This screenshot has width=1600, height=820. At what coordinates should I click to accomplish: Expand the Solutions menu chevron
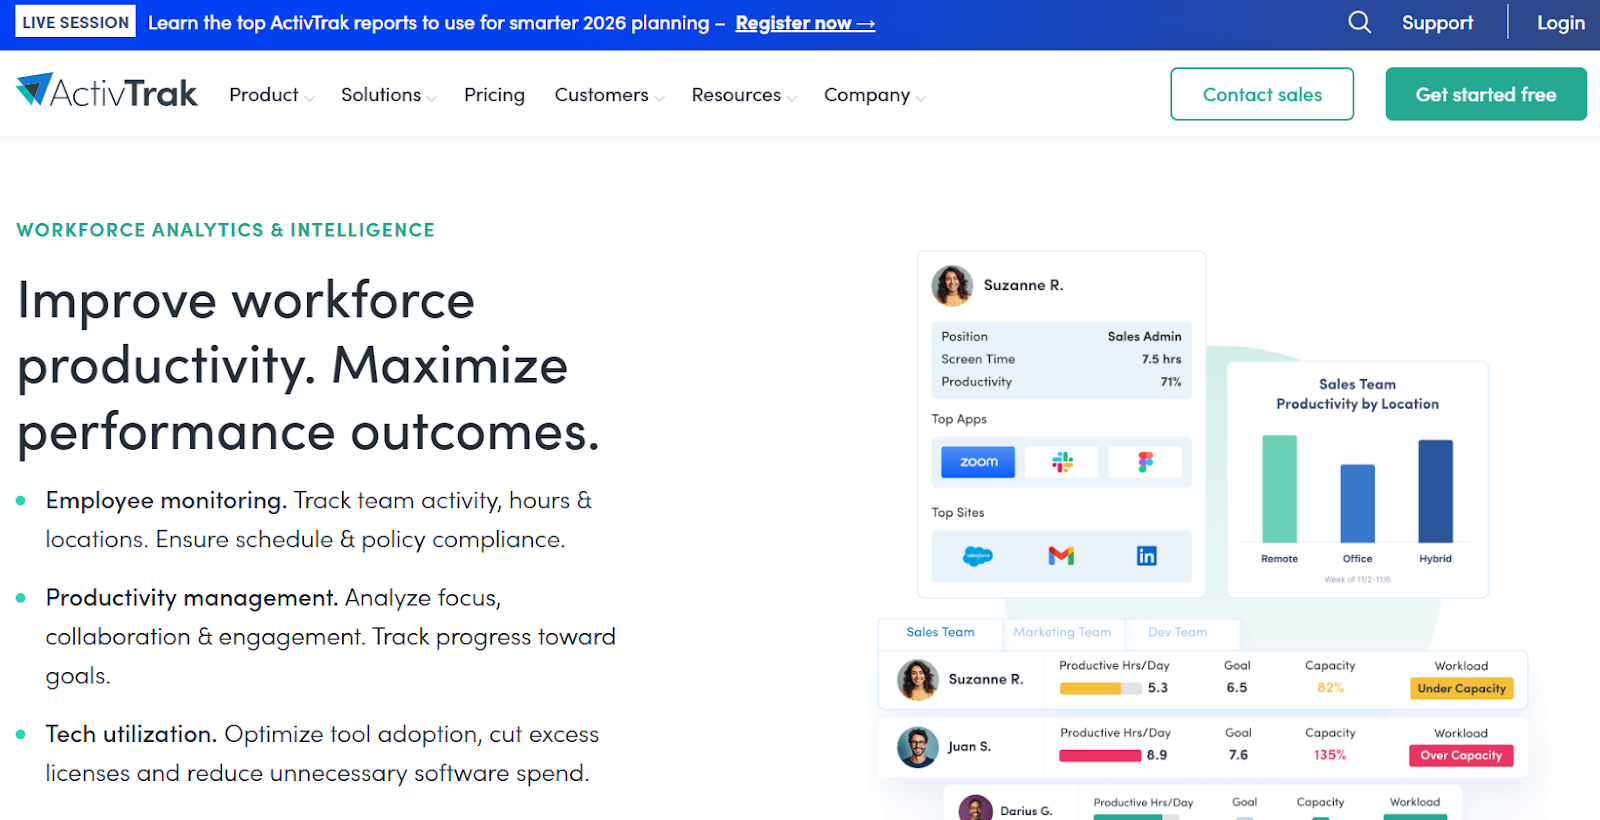(431, 98)
